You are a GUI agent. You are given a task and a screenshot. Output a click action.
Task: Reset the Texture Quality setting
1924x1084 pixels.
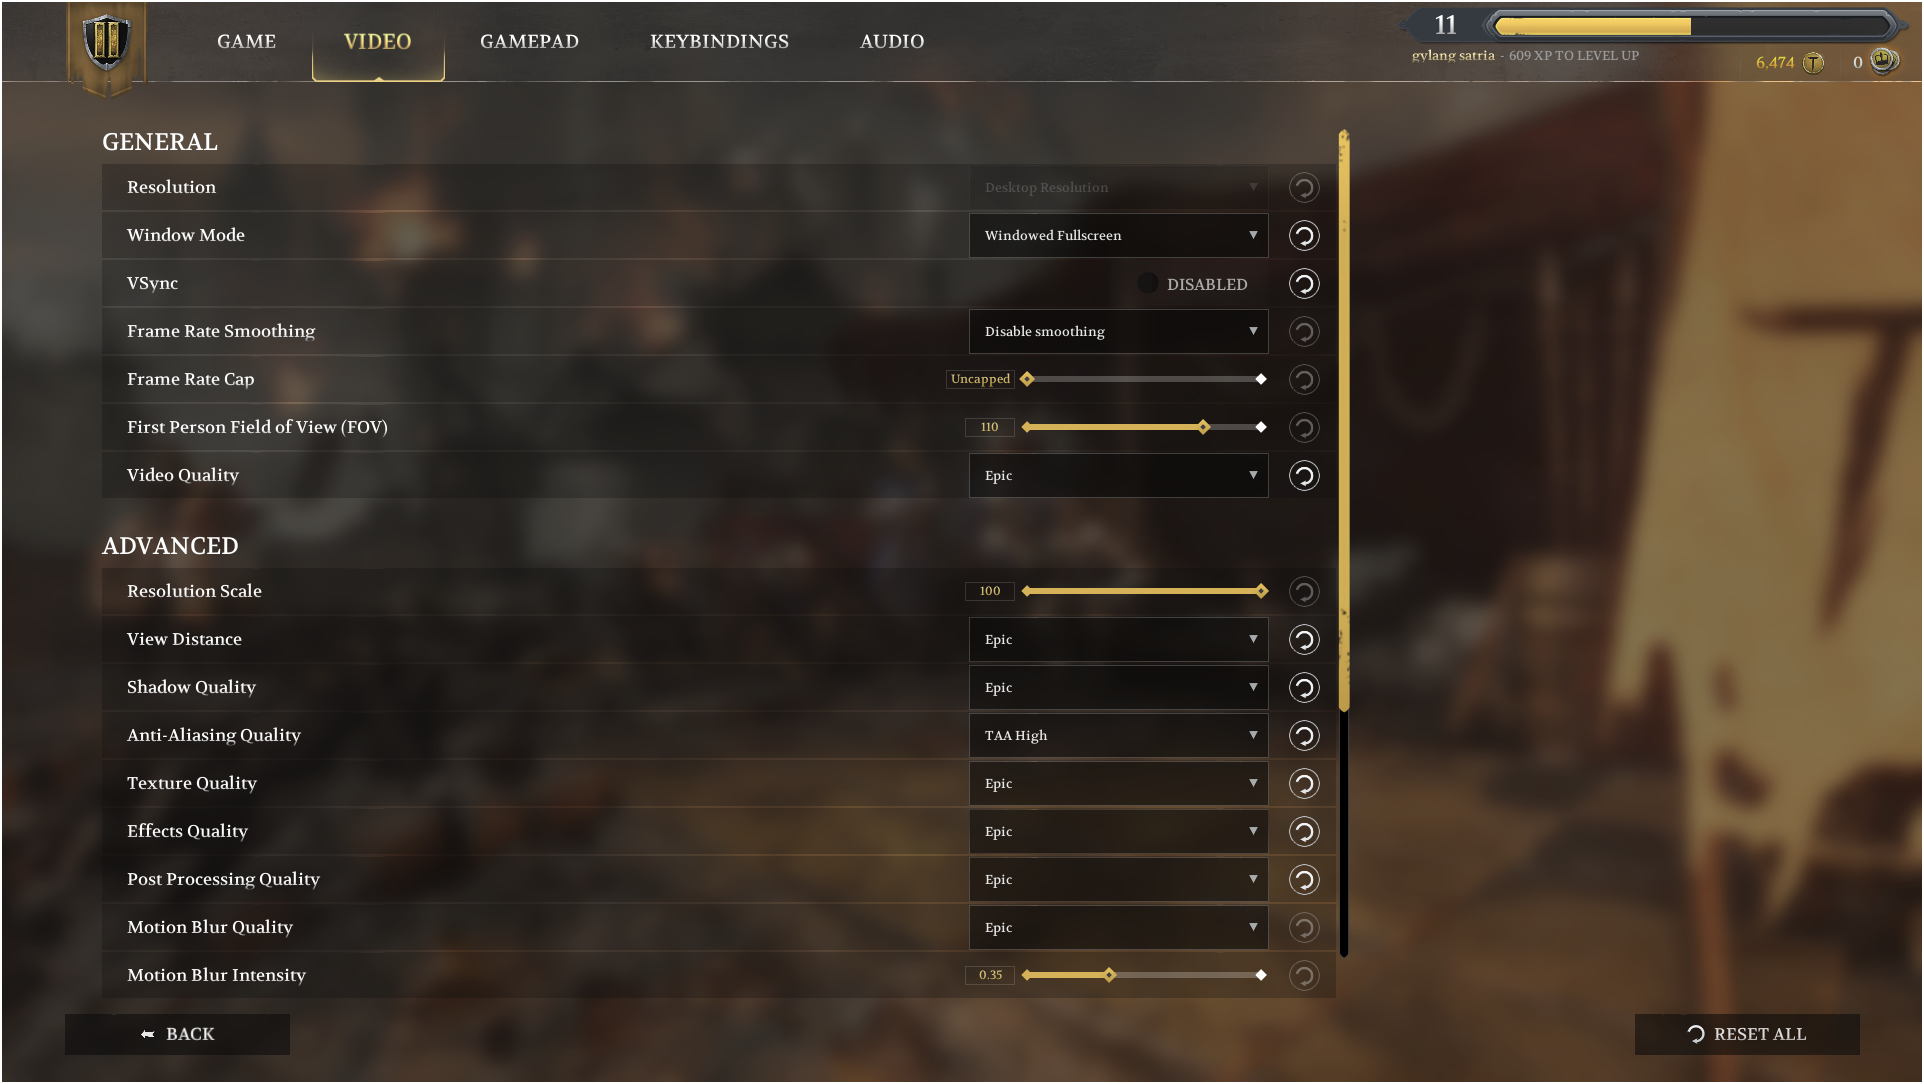pos(1303,783)
